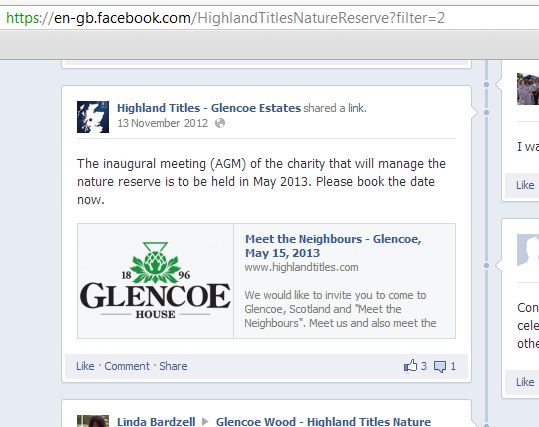Click the browser address bar URL

click(x=226, y=18)
